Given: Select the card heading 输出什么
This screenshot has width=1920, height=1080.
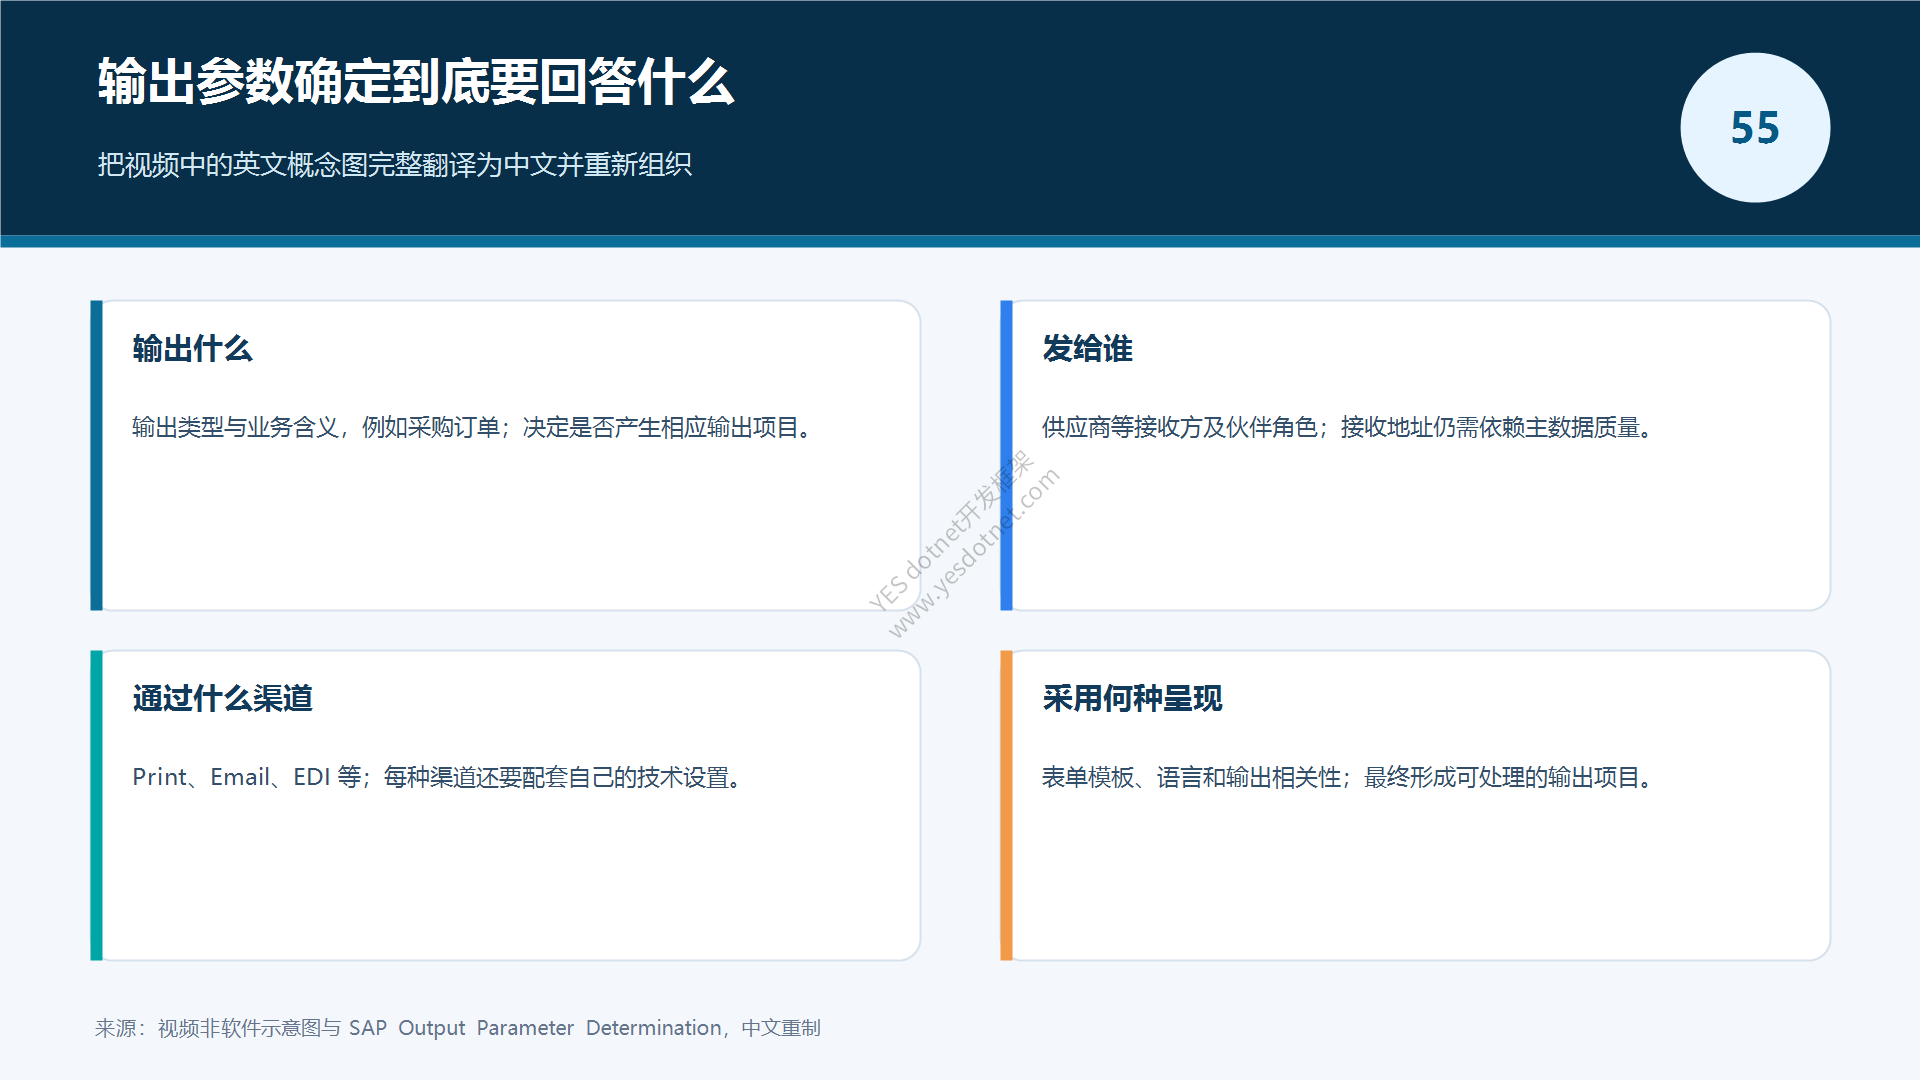Looking at the screenshot, I should click(x=192, y=349).
